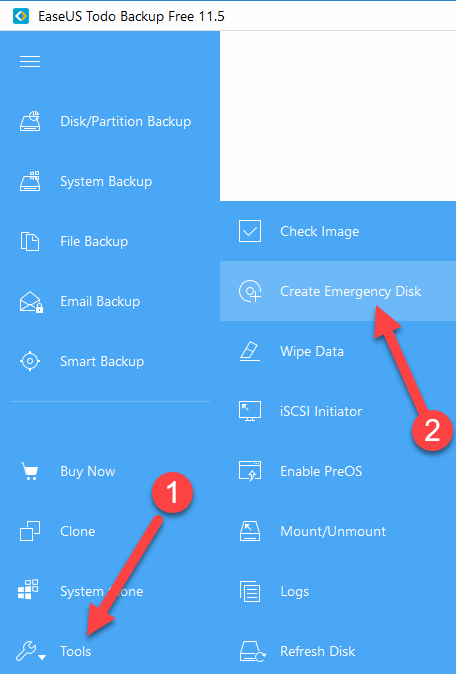Open File Backup via its icon
The height and width of the screenshot is (674, 456).
30,241
